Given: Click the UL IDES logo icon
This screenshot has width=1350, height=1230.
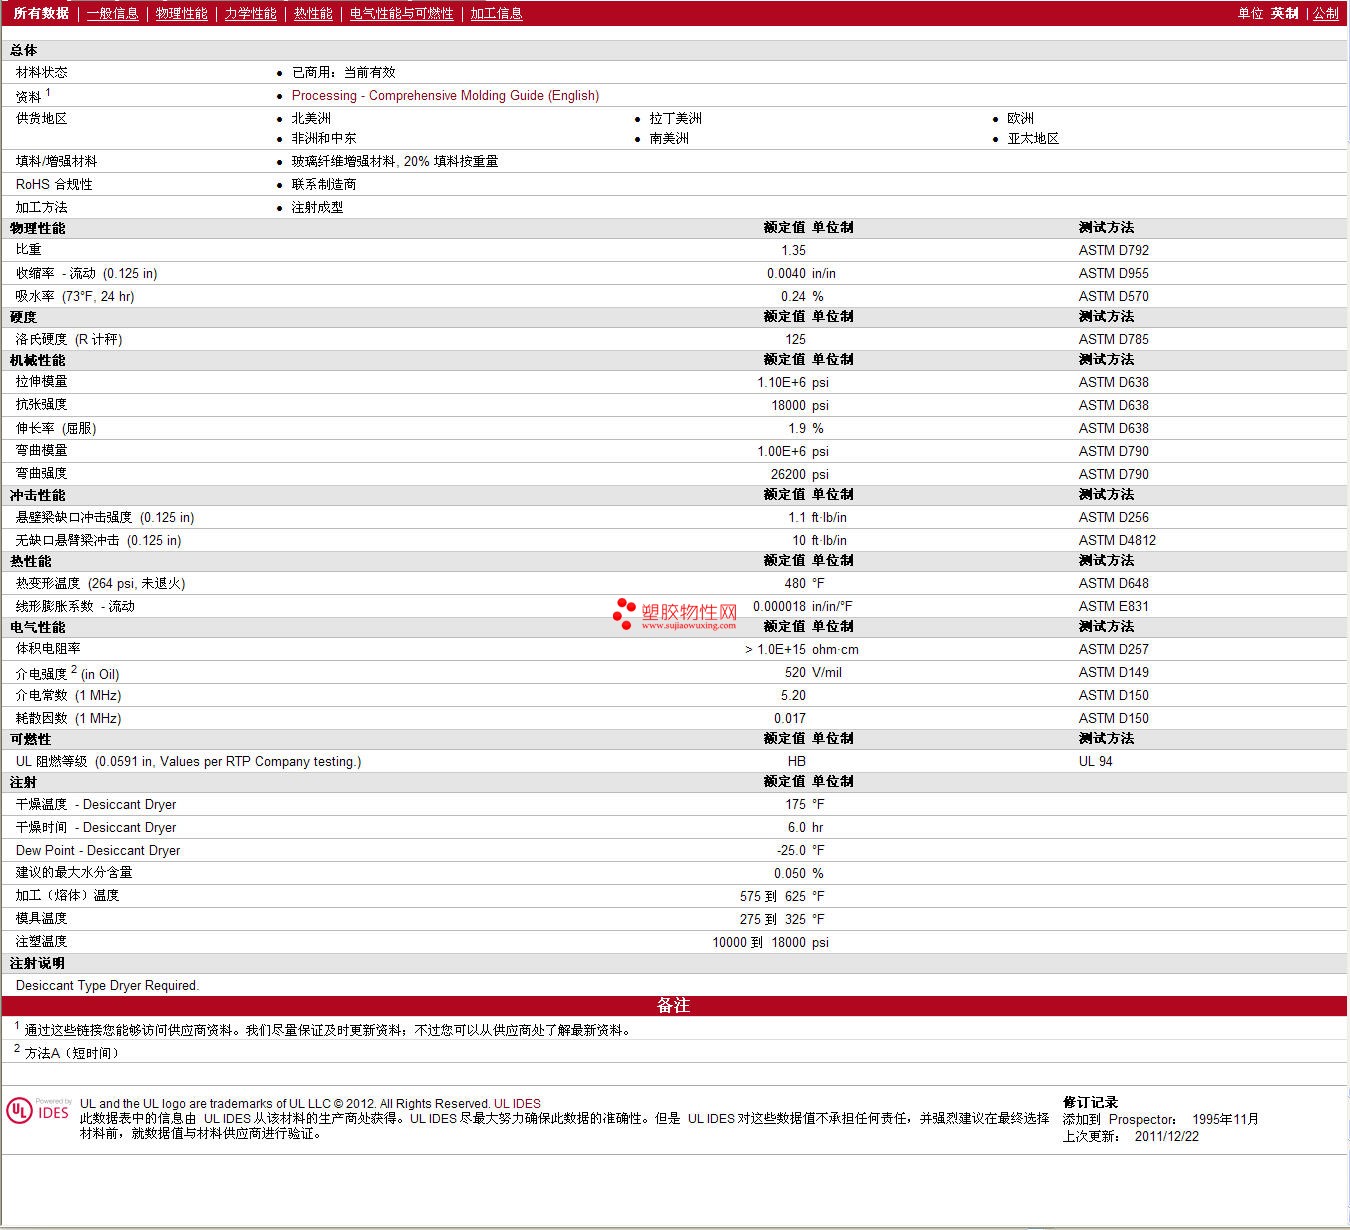Looking at the screenshot, I should 38,1111.
